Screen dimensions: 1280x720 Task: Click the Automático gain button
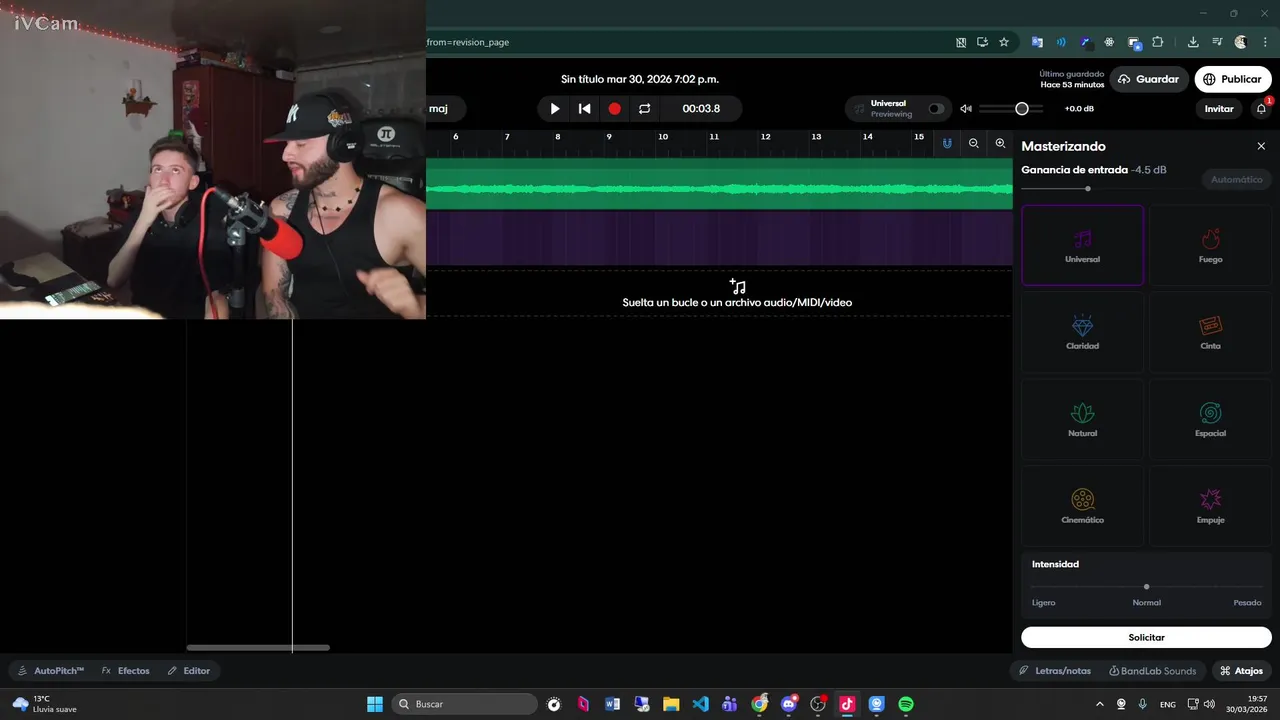point(1236,180)
